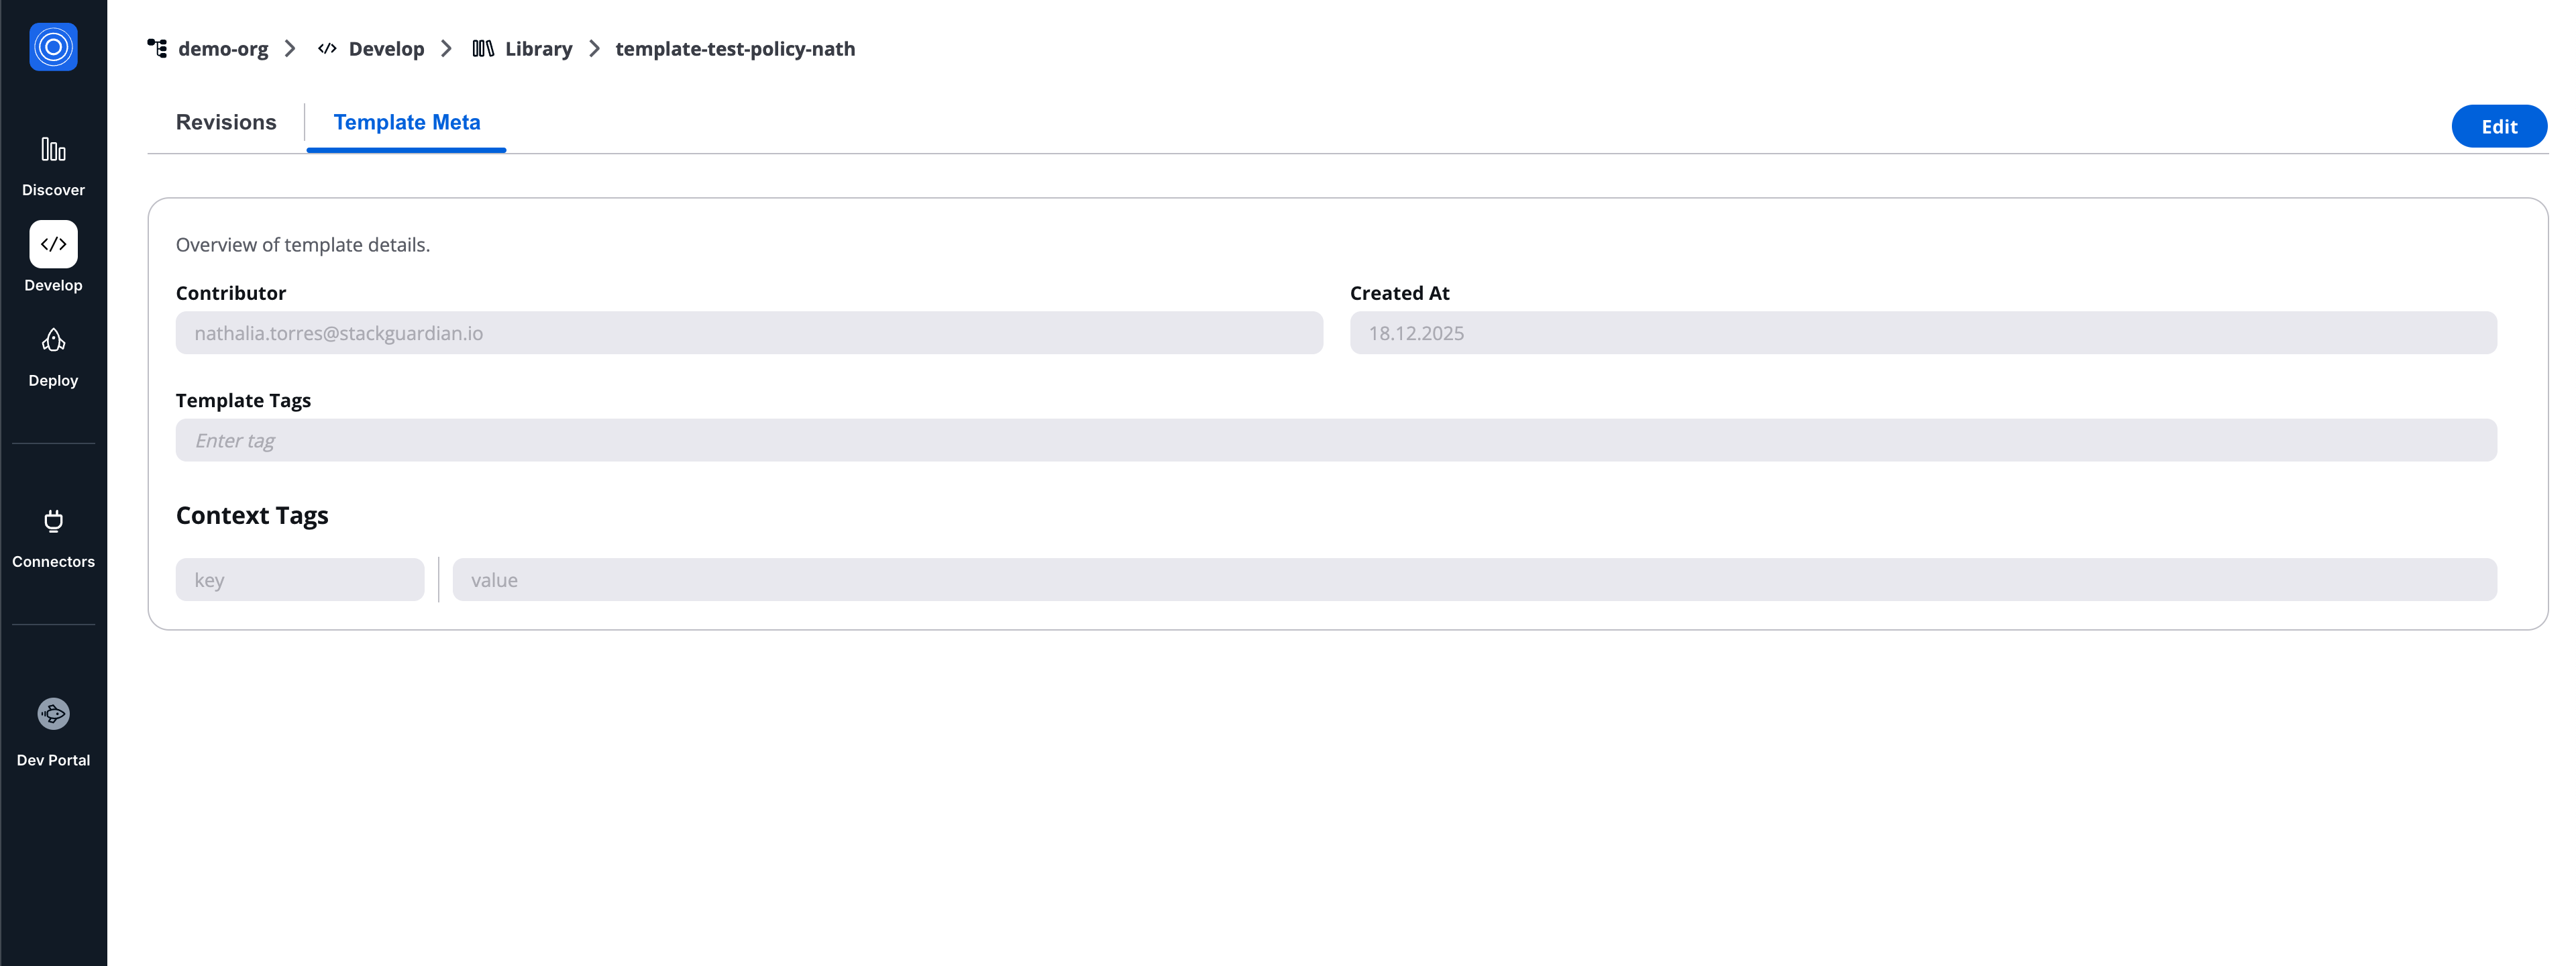Focus the Context Tags key field
The height and width of the screenshot is (966, 2576).
coord(300,580)
